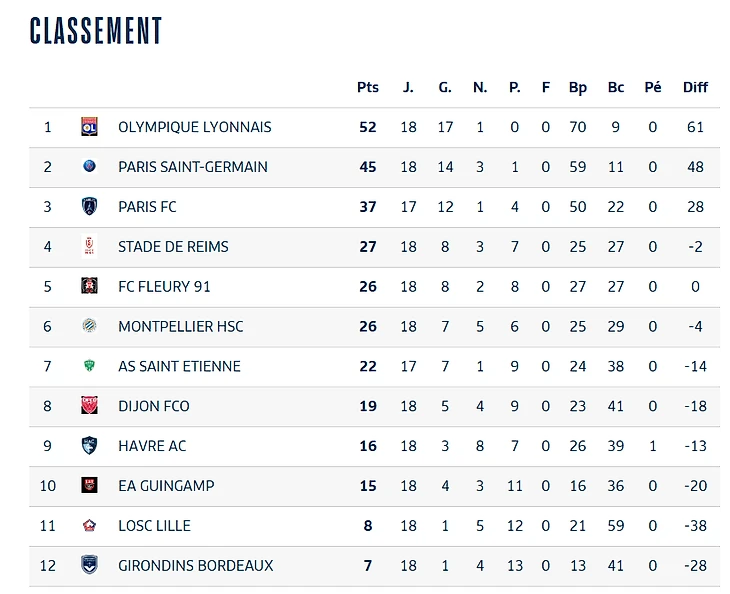Click the AS Saint Etienne green crest
The height and width of the screenshot is (594, 730).
[x=89, y=366]
